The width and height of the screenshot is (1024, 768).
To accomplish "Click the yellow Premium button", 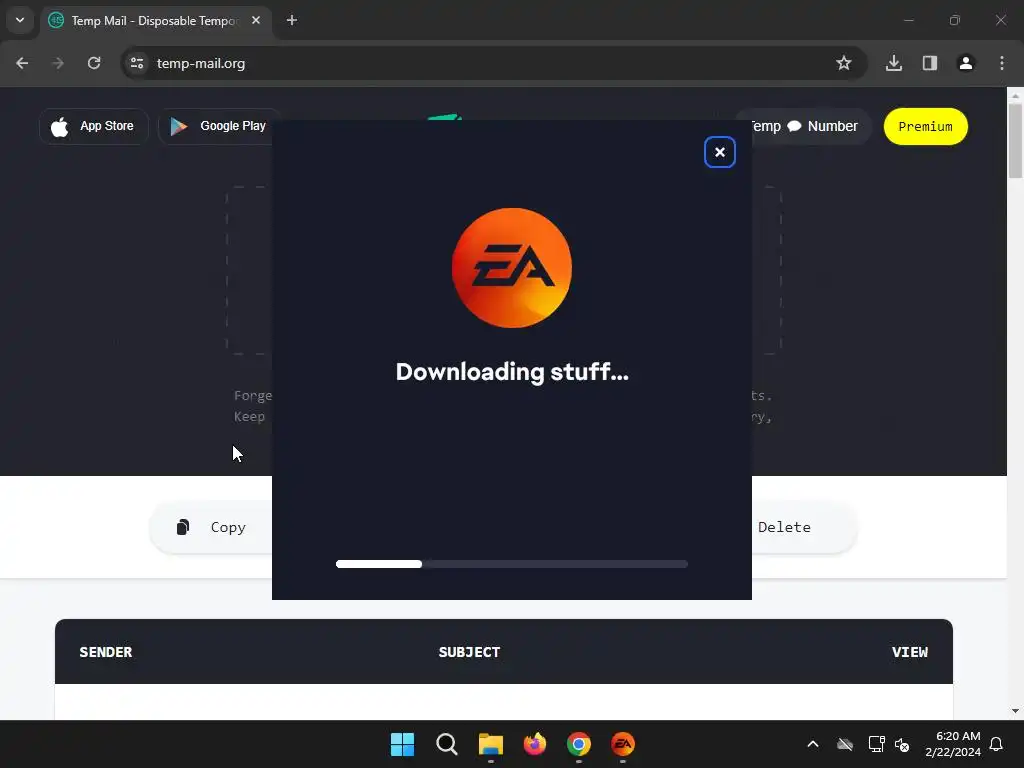I will (925, 127).
